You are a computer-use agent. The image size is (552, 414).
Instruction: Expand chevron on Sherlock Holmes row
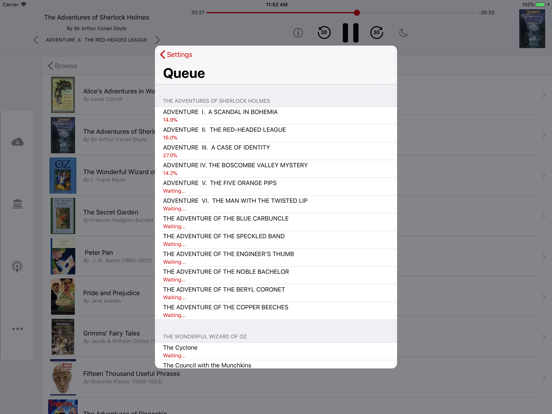pyautogui.click(x=544, y=136)
